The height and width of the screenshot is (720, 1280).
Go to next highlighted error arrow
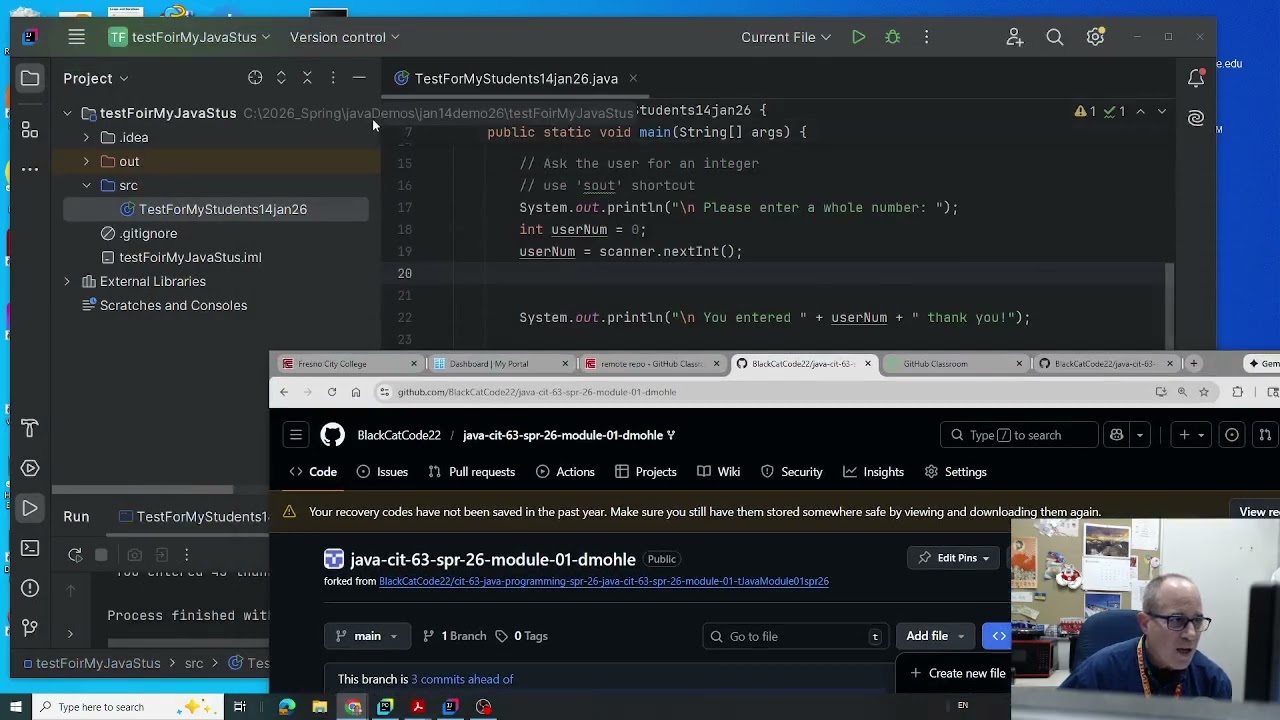pyautogui.click(x=1162, y=111)
